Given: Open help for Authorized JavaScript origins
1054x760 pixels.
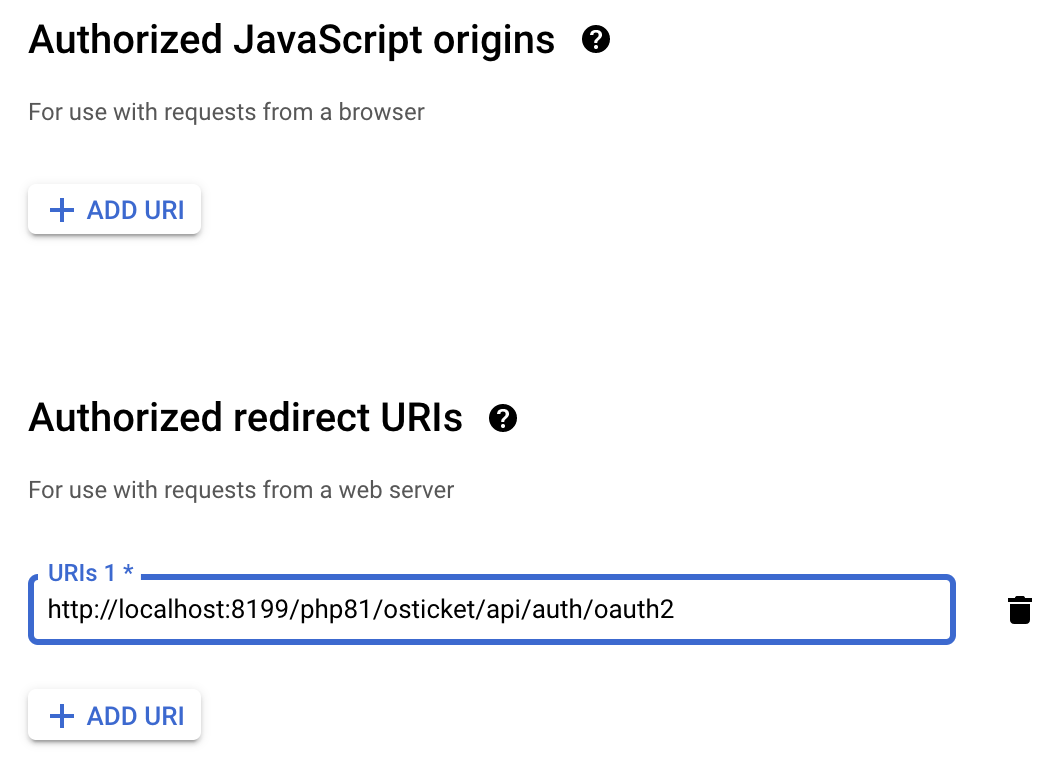Looking at the screenshot, I should click(596, 40).
